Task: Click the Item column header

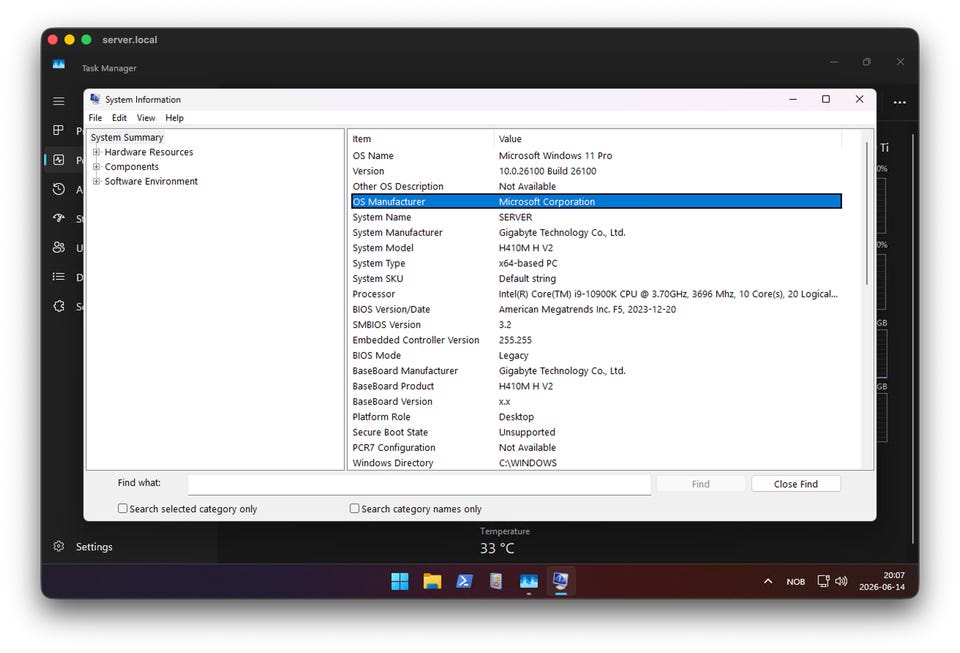Action: [421, 139]
